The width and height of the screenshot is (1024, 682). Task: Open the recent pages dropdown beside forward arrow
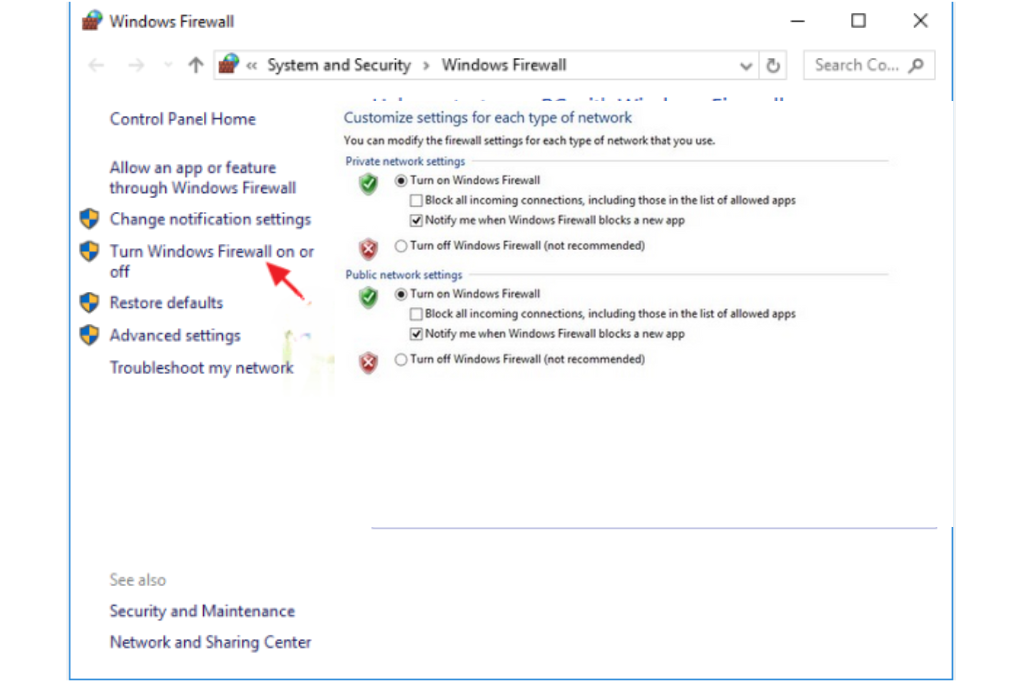pyautogui.click(x=166, y=64)
